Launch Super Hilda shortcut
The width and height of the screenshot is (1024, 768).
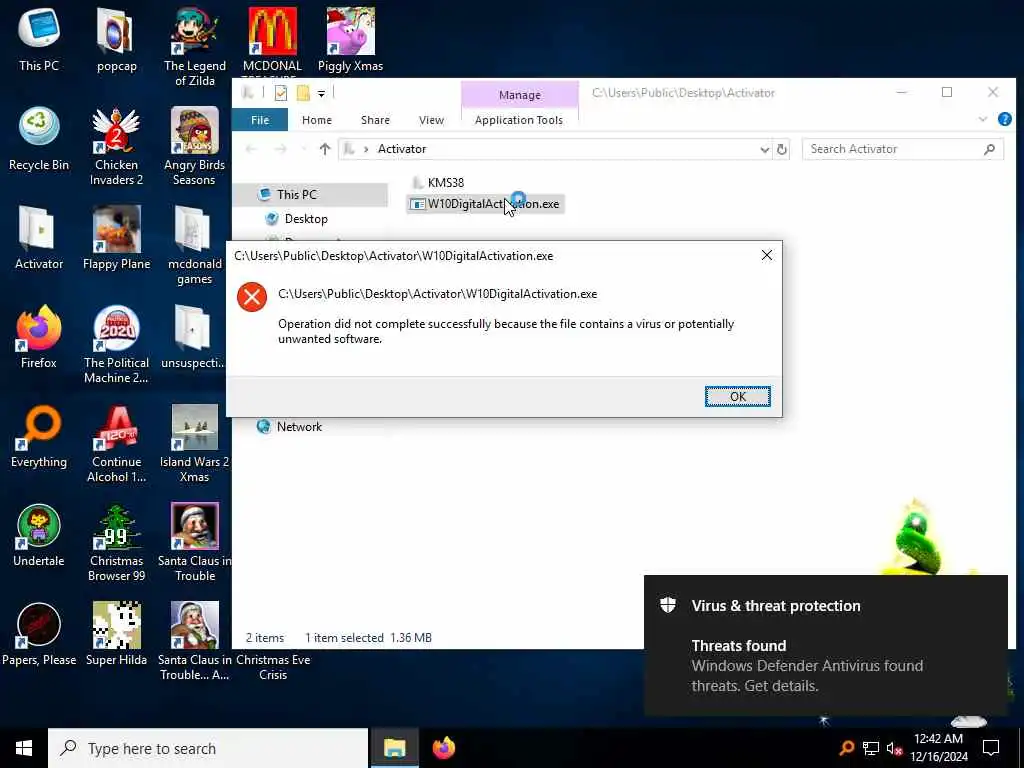(x=116, y=633)
